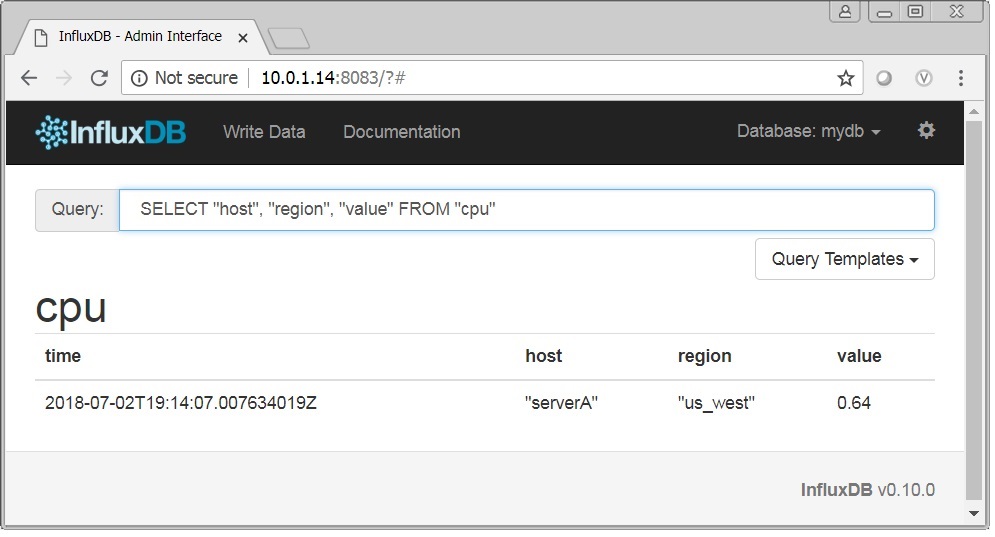Screen dimensions: 995x537
Task: Click the InfluxDB logo
Action: coord(110,133)
